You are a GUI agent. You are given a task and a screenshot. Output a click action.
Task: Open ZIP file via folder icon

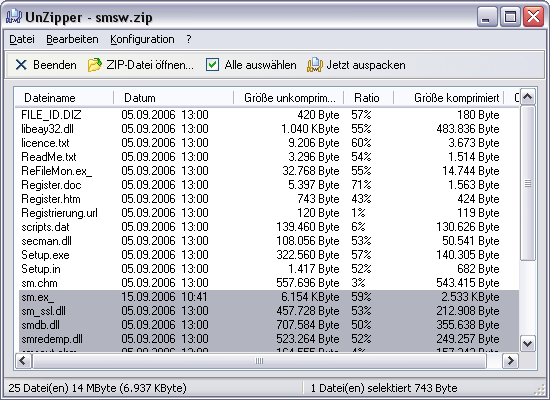point(94,65)
